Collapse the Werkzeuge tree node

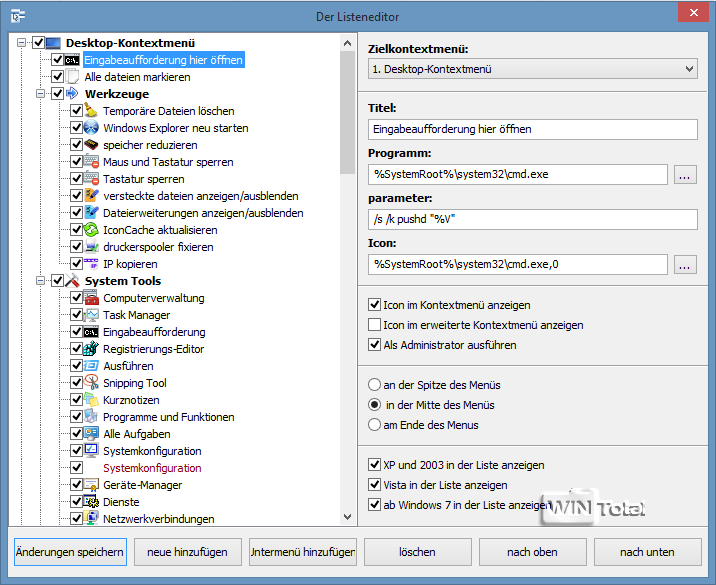click(40, 94)
